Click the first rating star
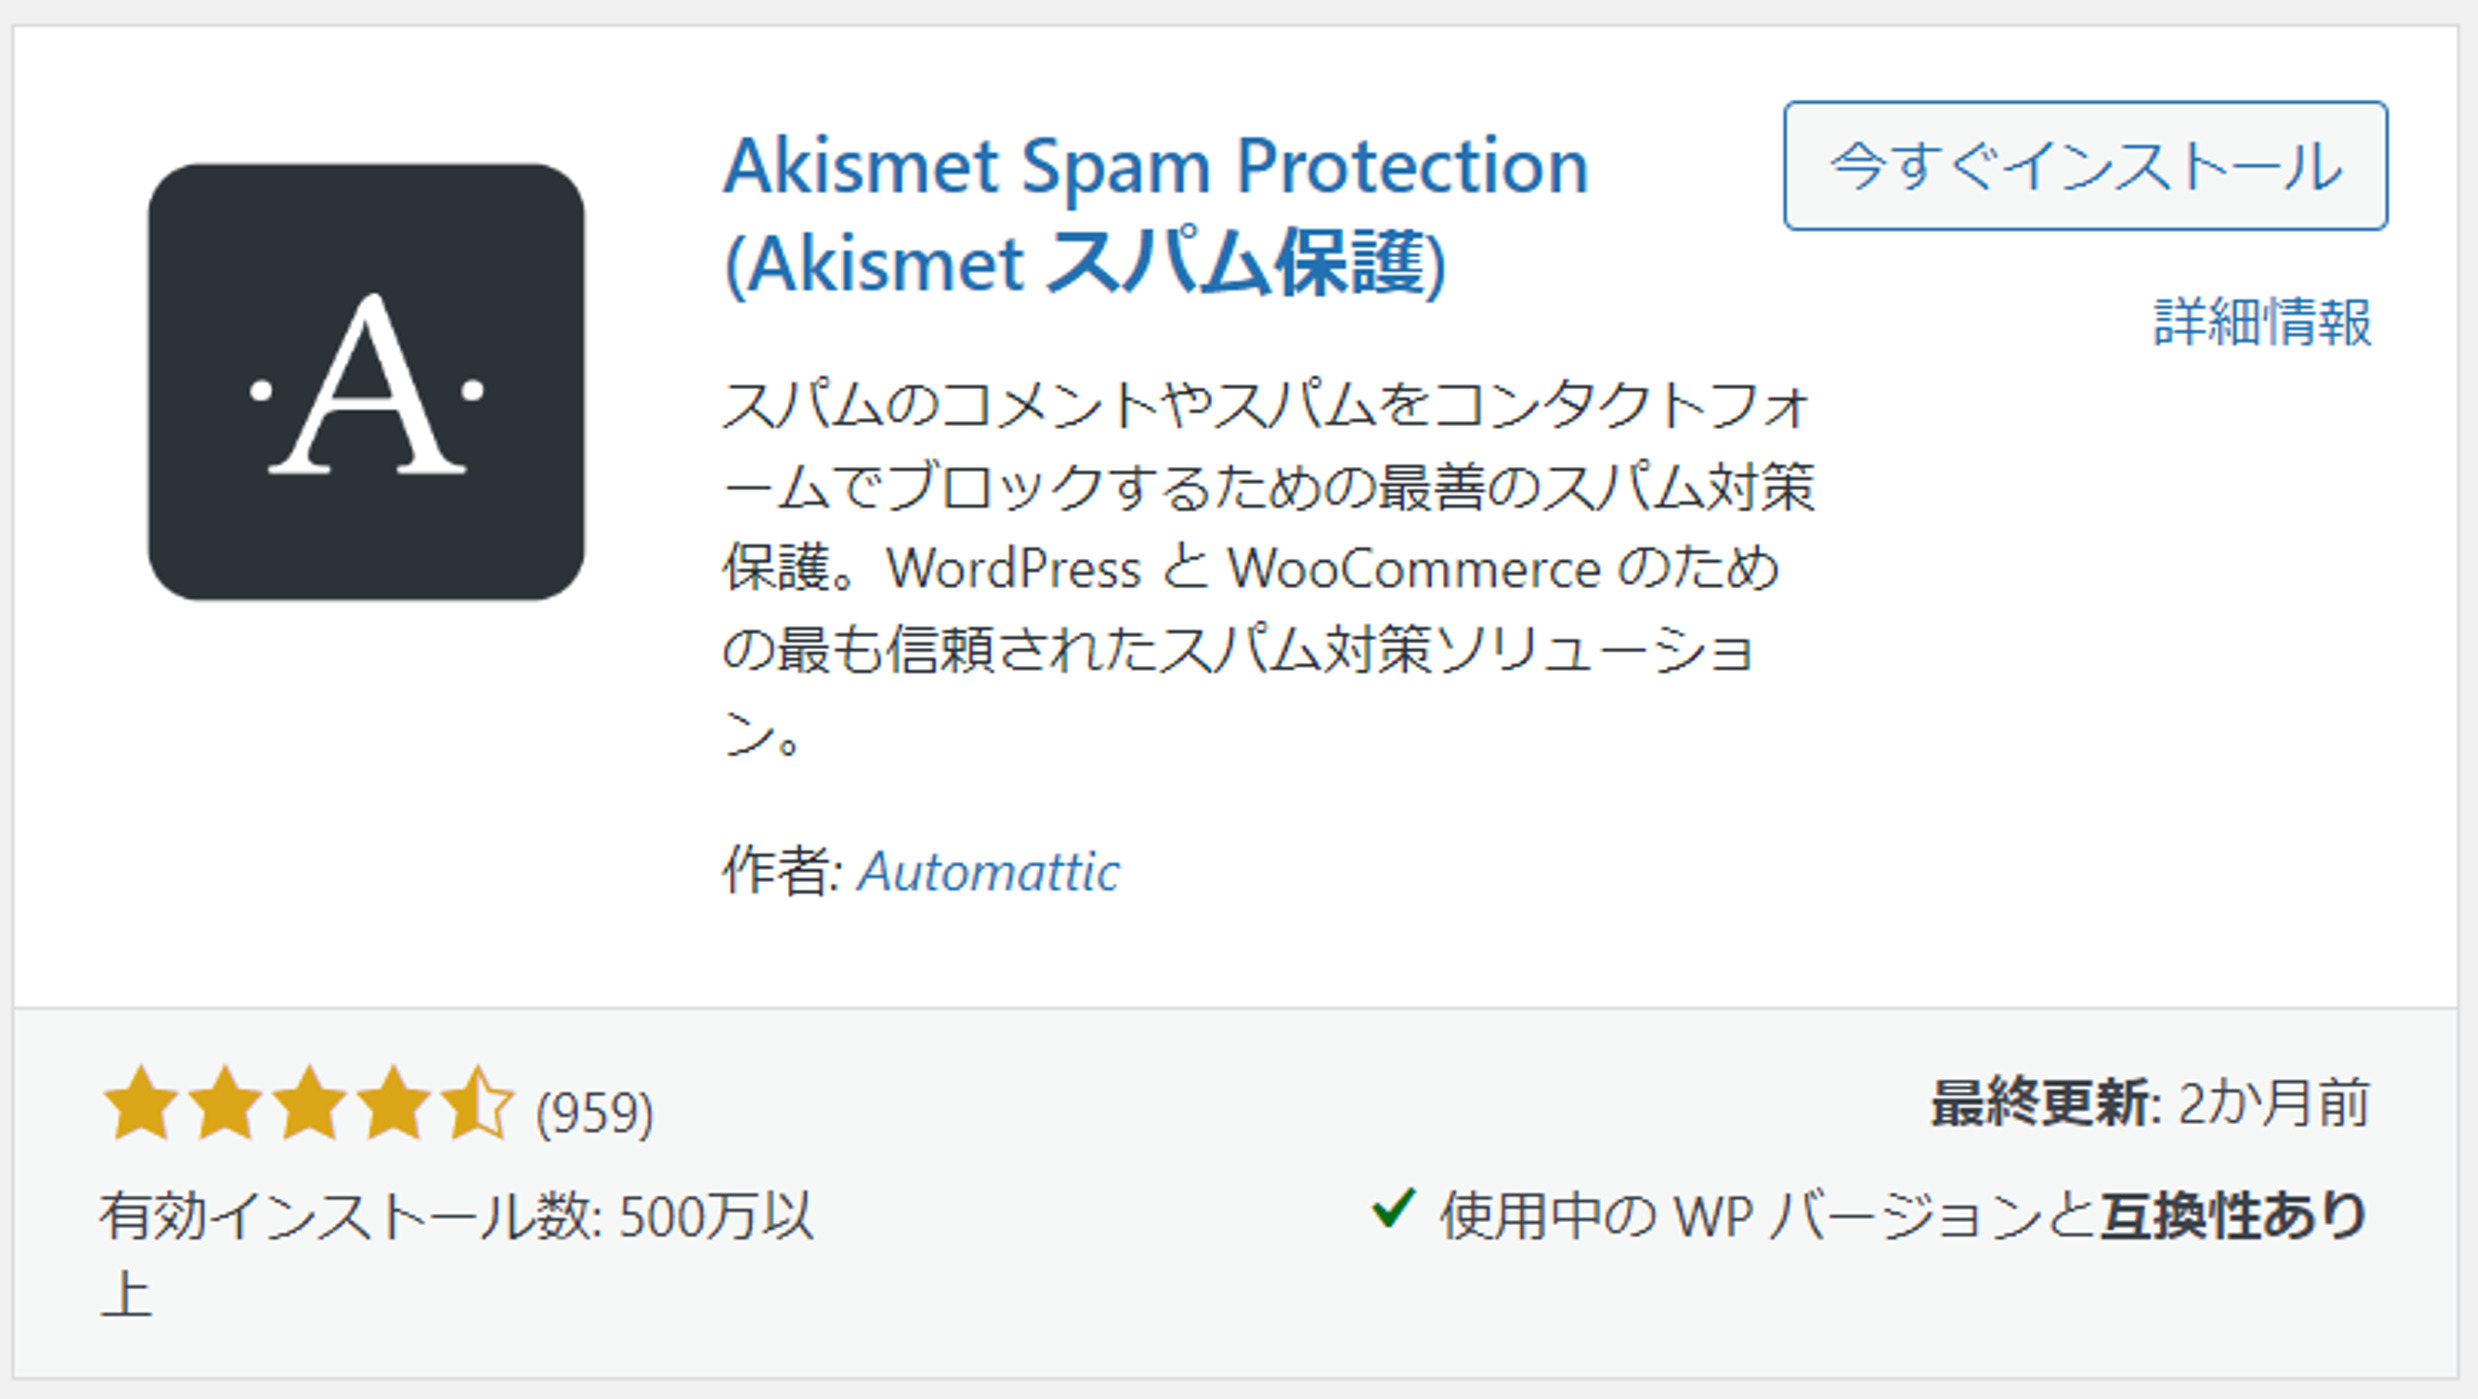The image size is (2478, 1399). tap(141, 1103)
